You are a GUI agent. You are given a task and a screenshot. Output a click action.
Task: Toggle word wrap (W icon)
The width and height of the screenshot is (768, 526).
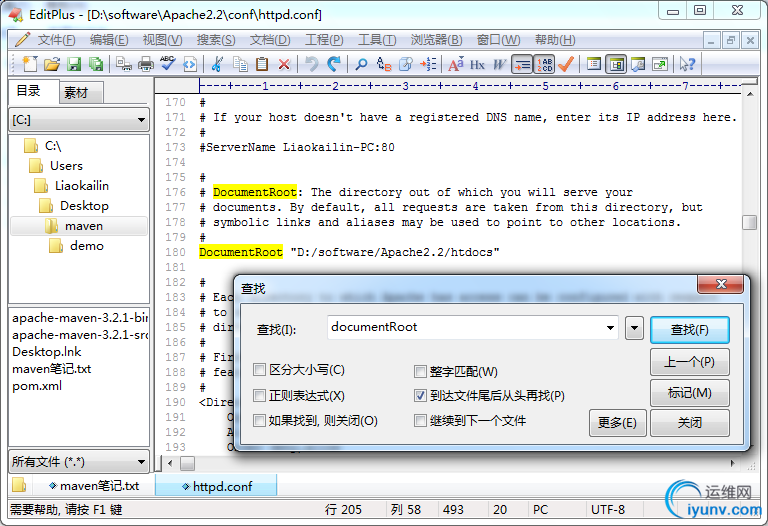[x=499, y=64]
